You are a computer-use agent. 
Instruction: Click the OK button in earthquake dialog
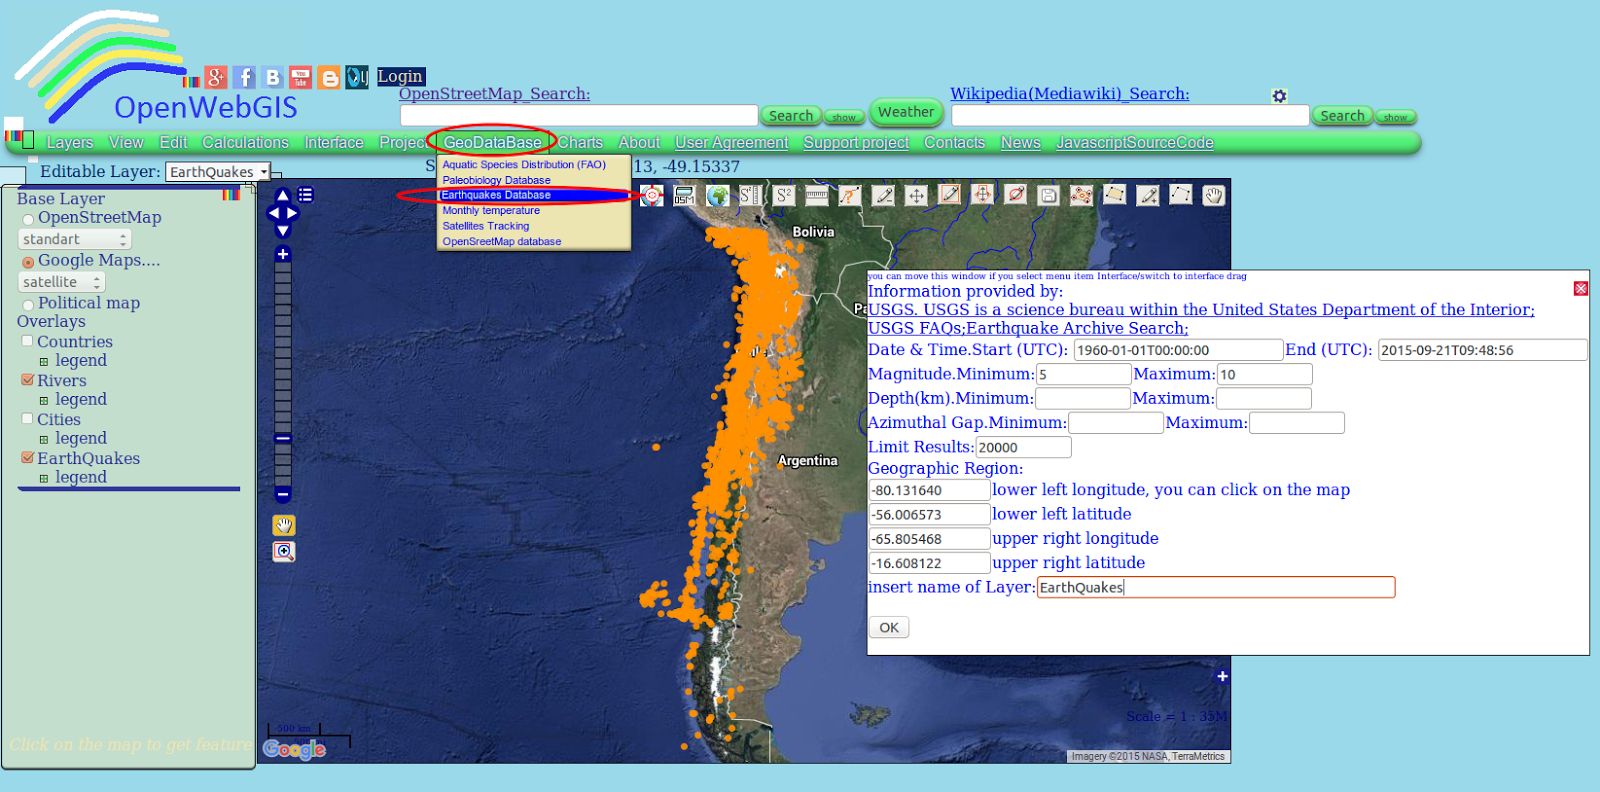click(x=889, y=628)
